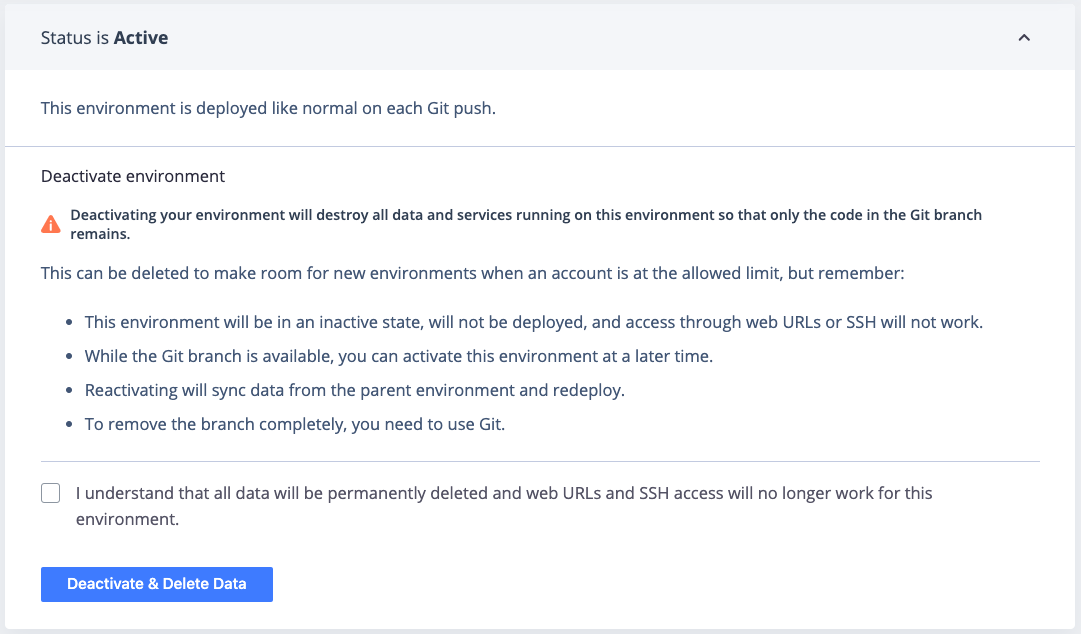This screenshot has height=634, width=1081.
Task: Click the "Deactivate & Delete Data" button
Action: coord(156,584)
